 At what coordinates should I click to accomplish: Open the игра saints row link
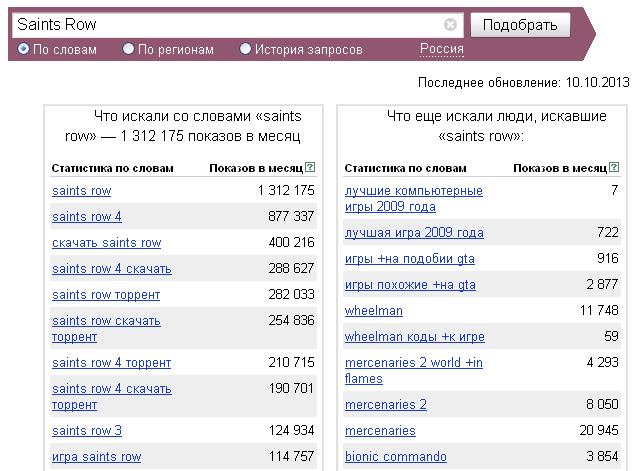(96, 457)
